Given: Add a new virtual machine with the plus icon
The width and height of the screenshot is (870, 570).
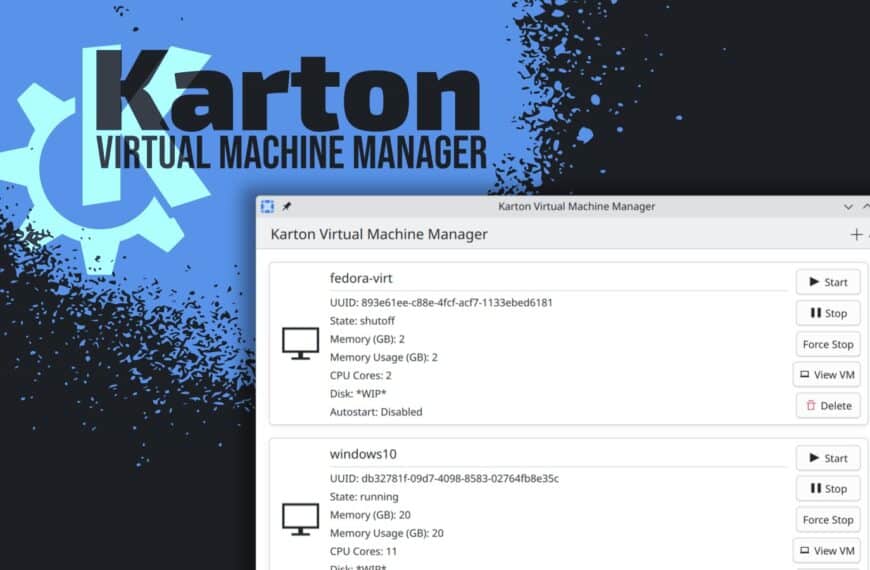Looking at the screenshot, I should tap(856, 234).
